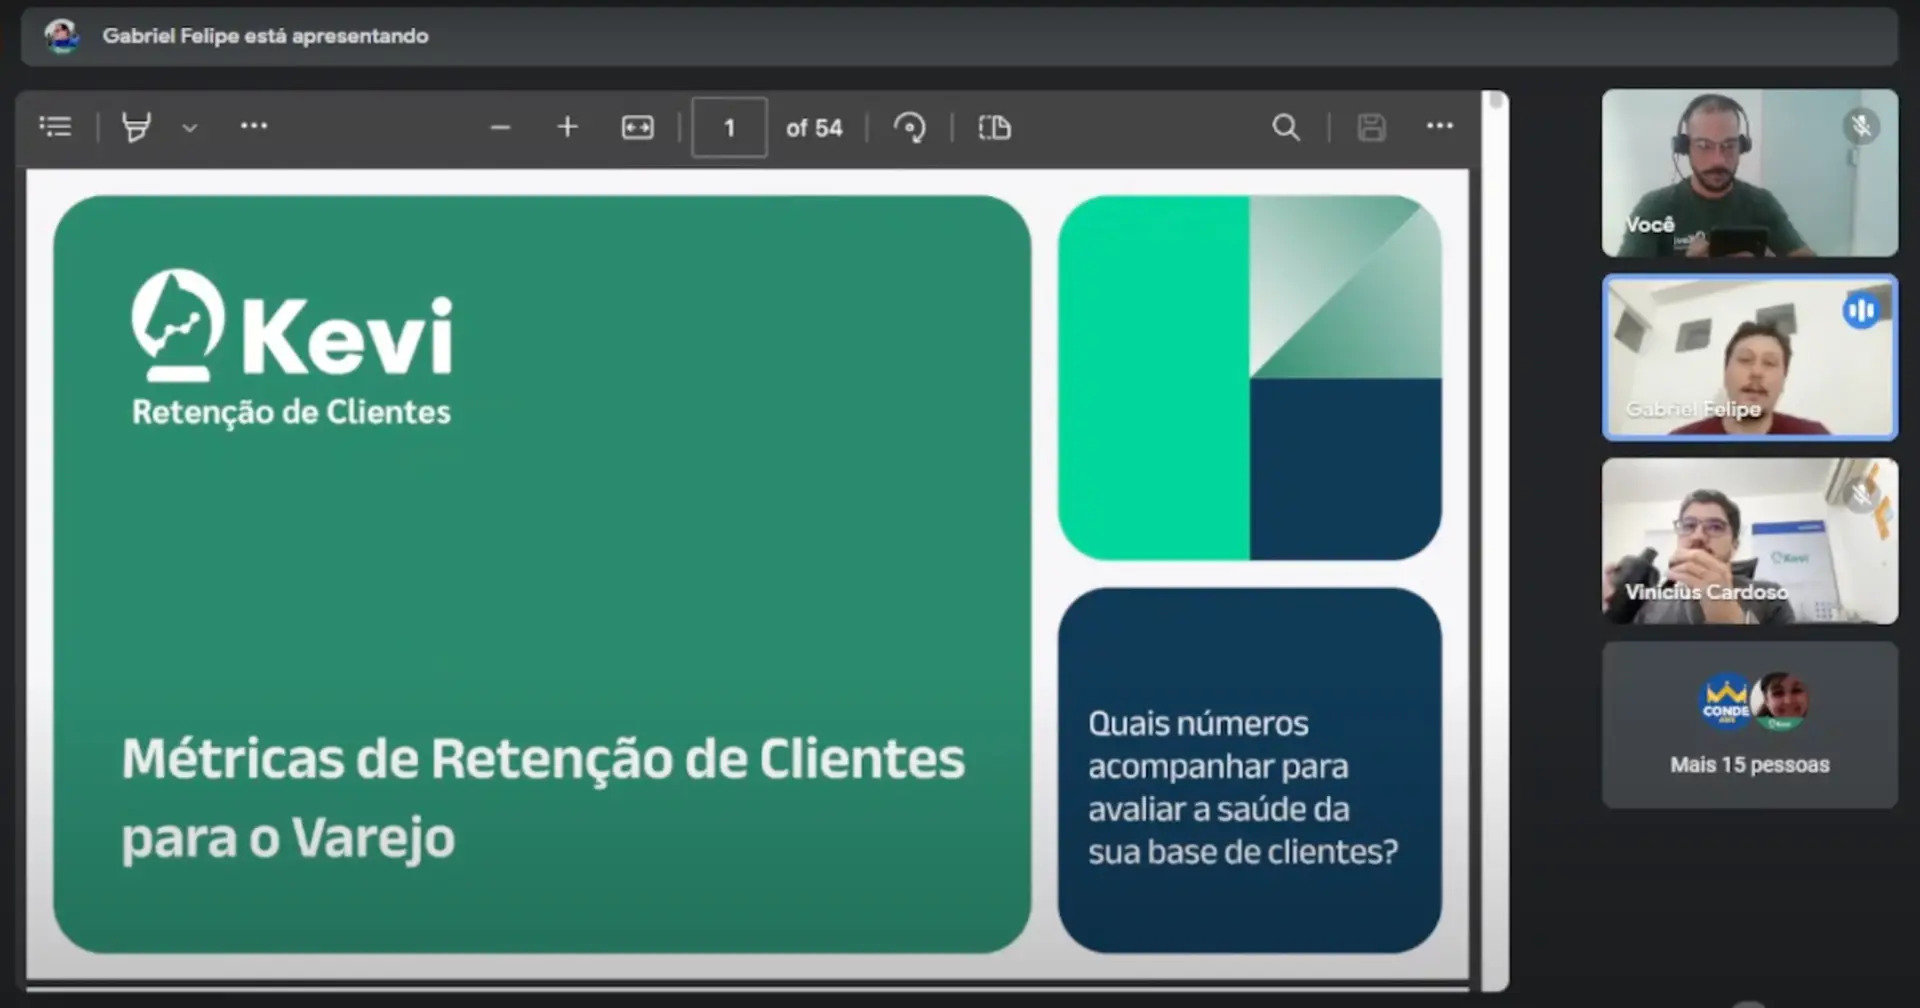Switch the page view layout

[994, 127]
